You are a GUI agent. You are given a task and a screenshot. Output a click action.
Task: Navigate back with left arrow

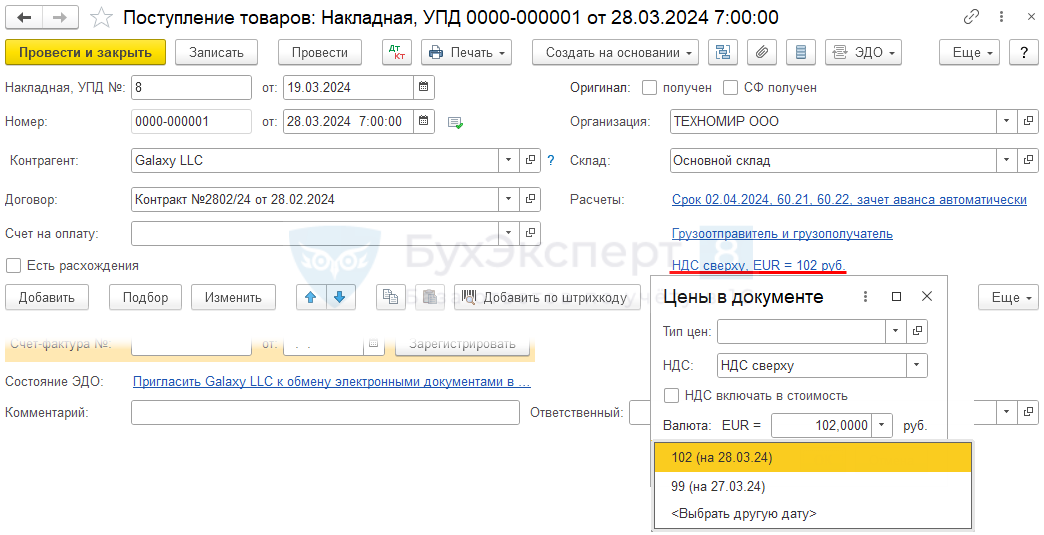(25, 18)
